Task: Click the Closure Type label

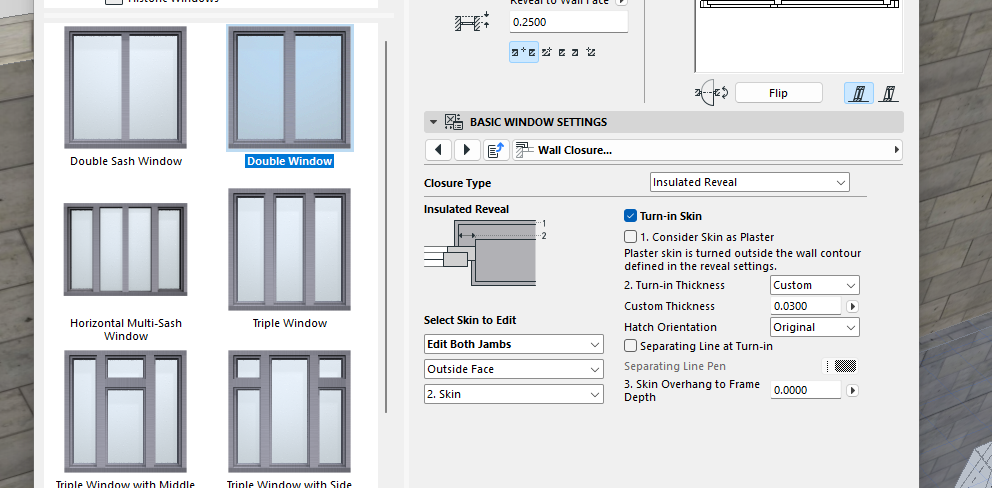Action: pyautogui.click(x=457, y=183)
